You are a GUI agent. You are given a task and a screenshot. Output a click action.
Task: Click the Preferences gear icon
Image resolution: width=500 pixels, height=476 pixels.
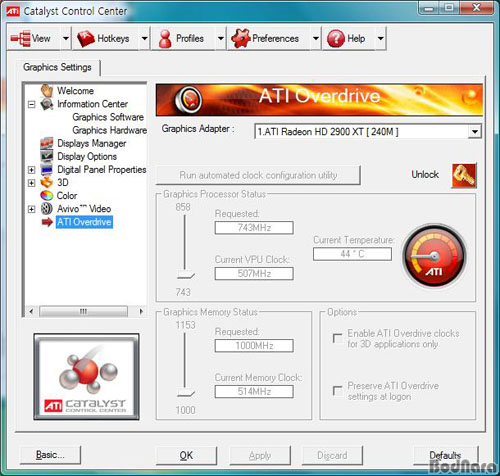tap(240, 38)
